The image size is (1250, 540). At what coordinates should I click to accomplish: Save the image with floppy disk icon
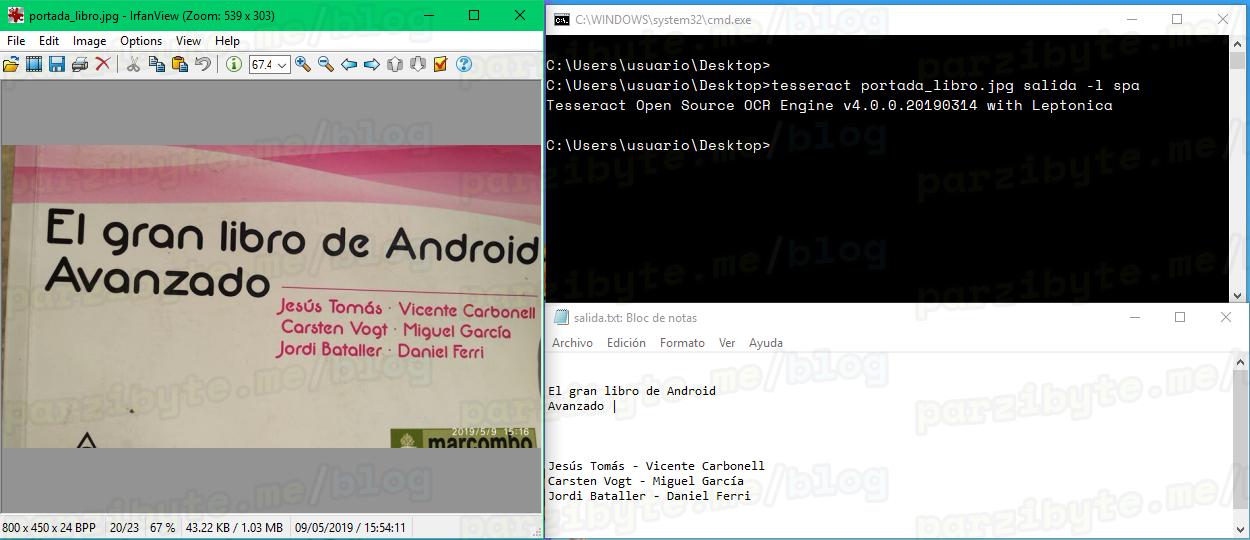tap(57, 64)
